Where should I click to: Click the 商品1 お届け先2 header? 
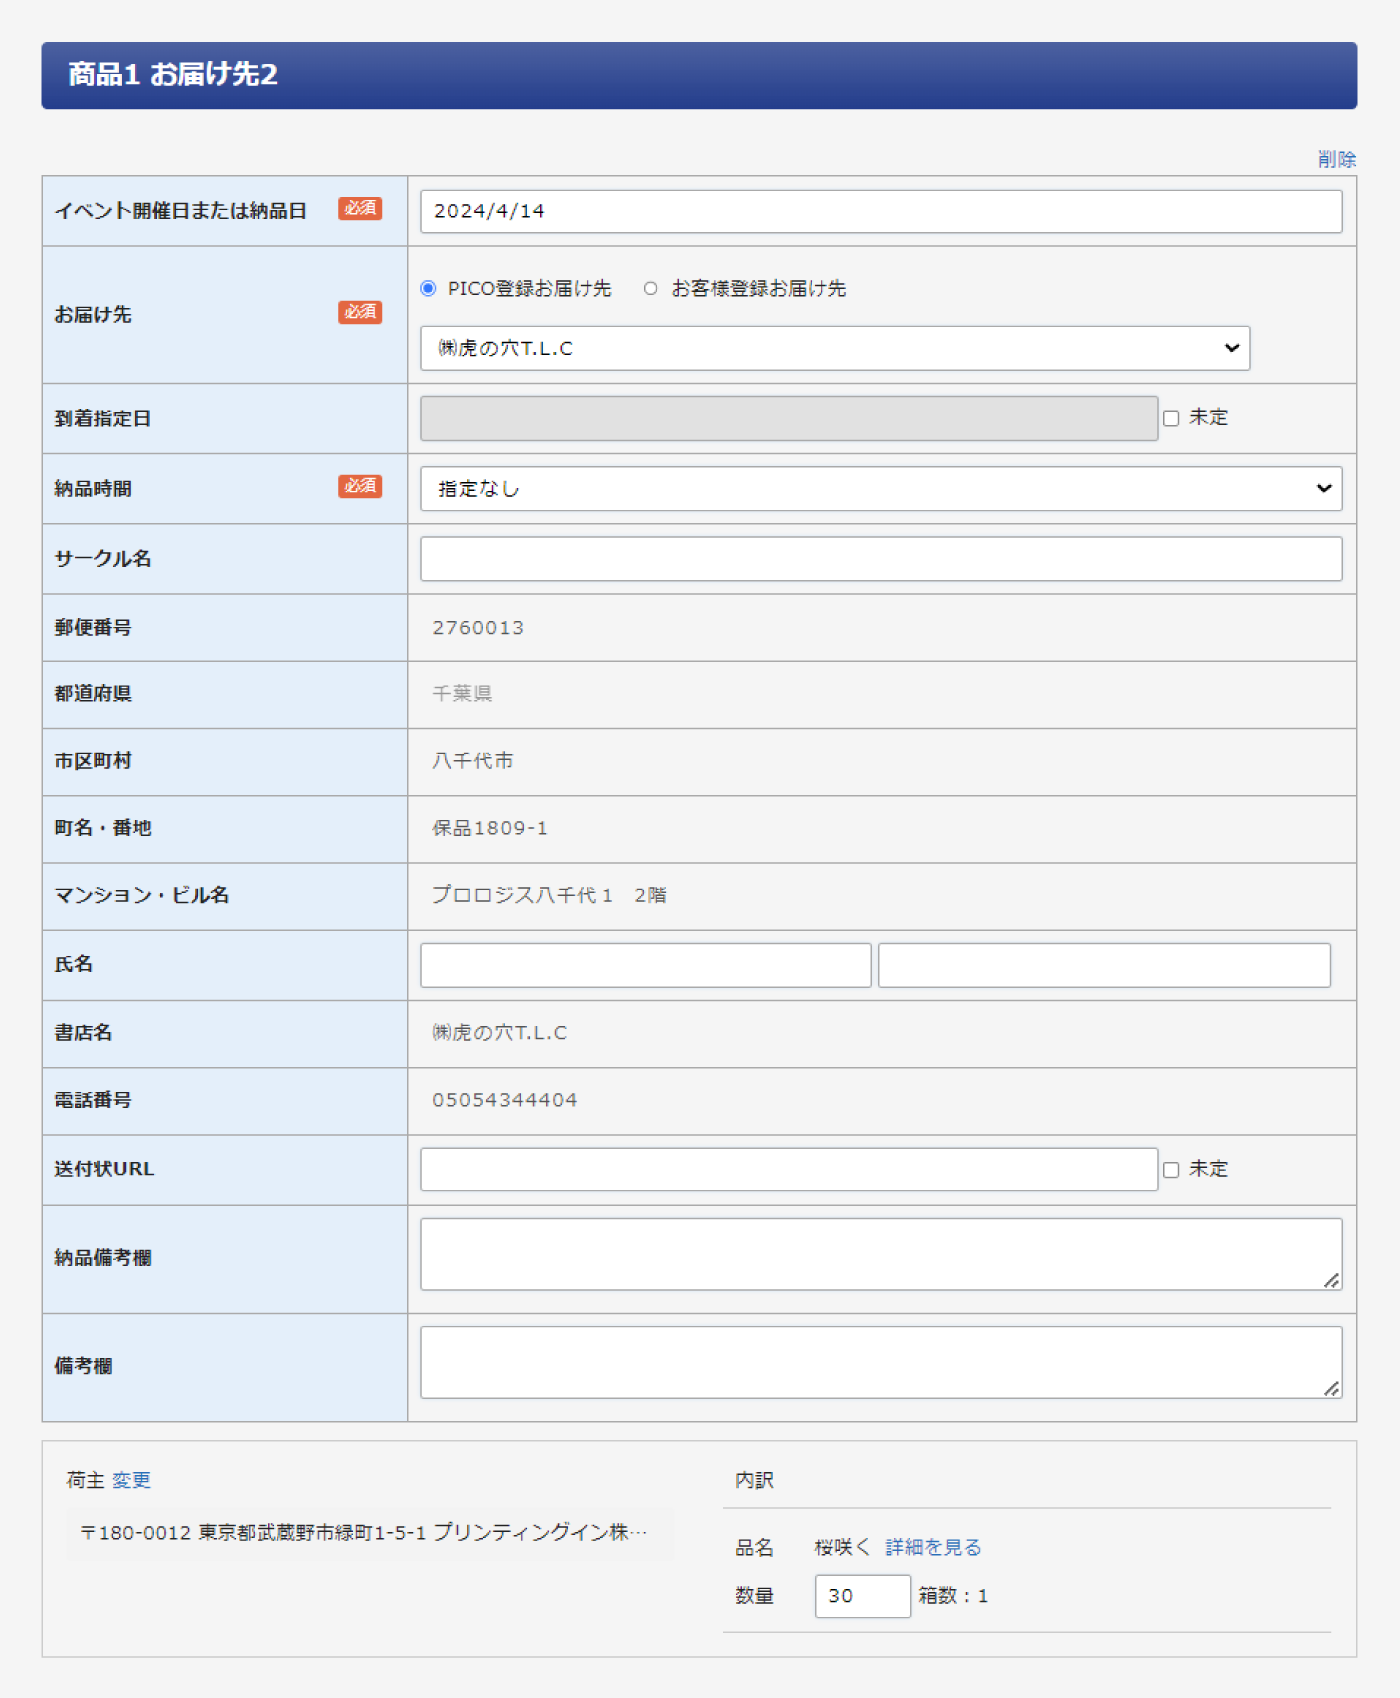click(x=699, y=75)
